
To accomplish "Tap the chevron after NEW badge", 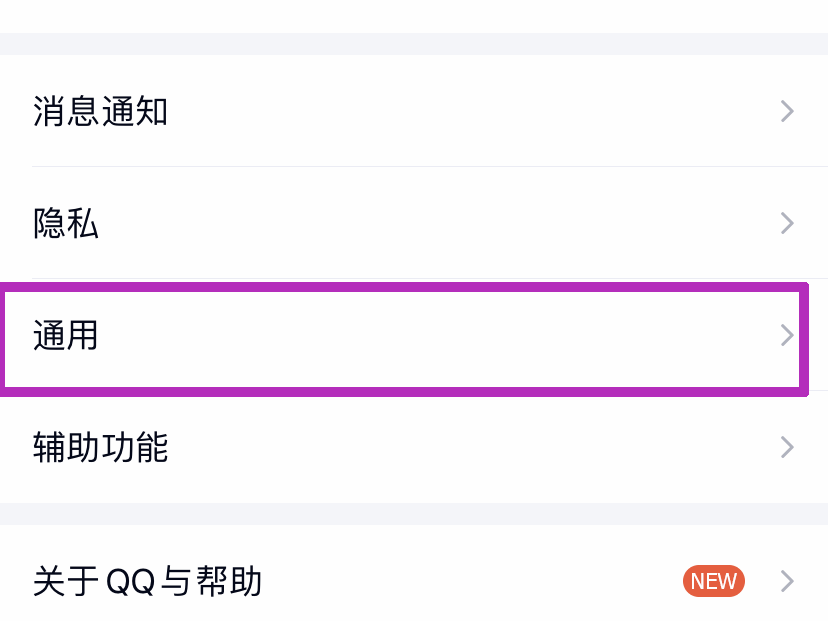I will (x=787, y=581).
